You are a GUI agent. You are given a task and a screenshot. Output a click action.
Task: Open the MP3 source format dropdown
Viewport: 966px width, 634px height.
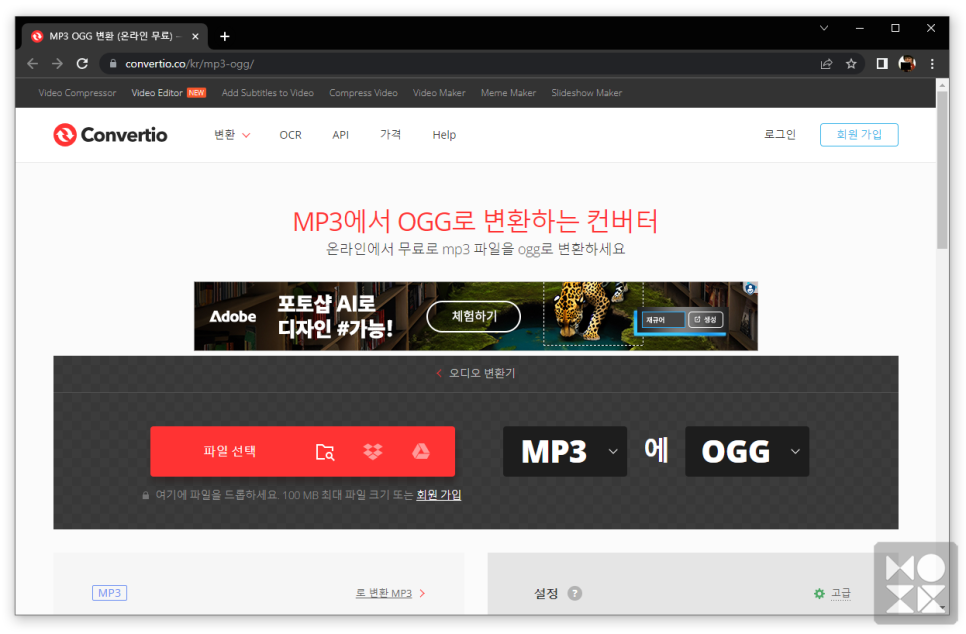(565, 452)
